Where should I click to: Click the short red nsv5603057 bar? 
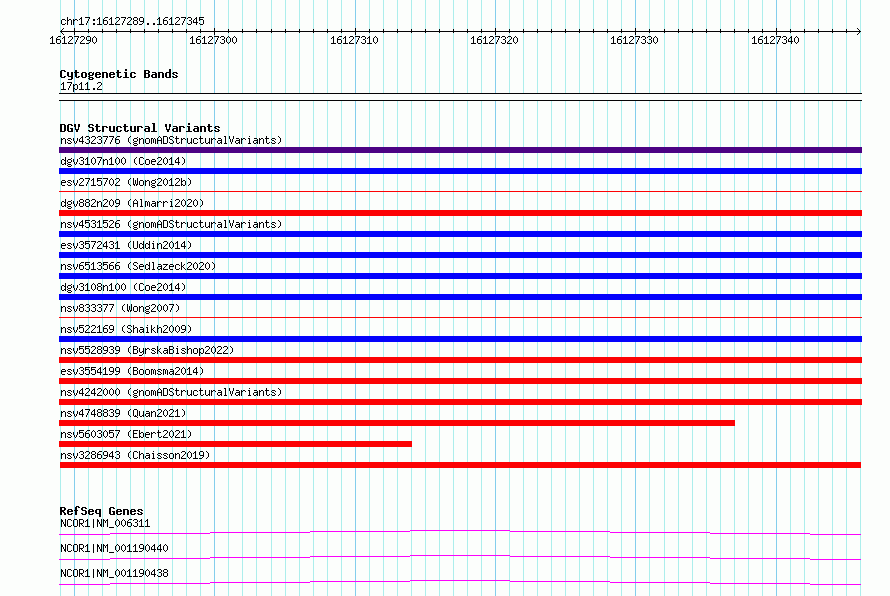(236, 444)
